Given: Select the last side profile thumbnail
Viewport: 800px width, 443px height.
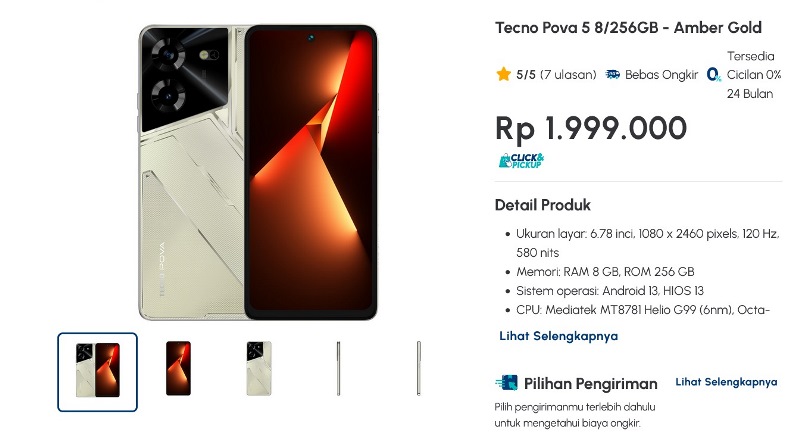Looking at the screenshot, I should click(x=418, y=368).
